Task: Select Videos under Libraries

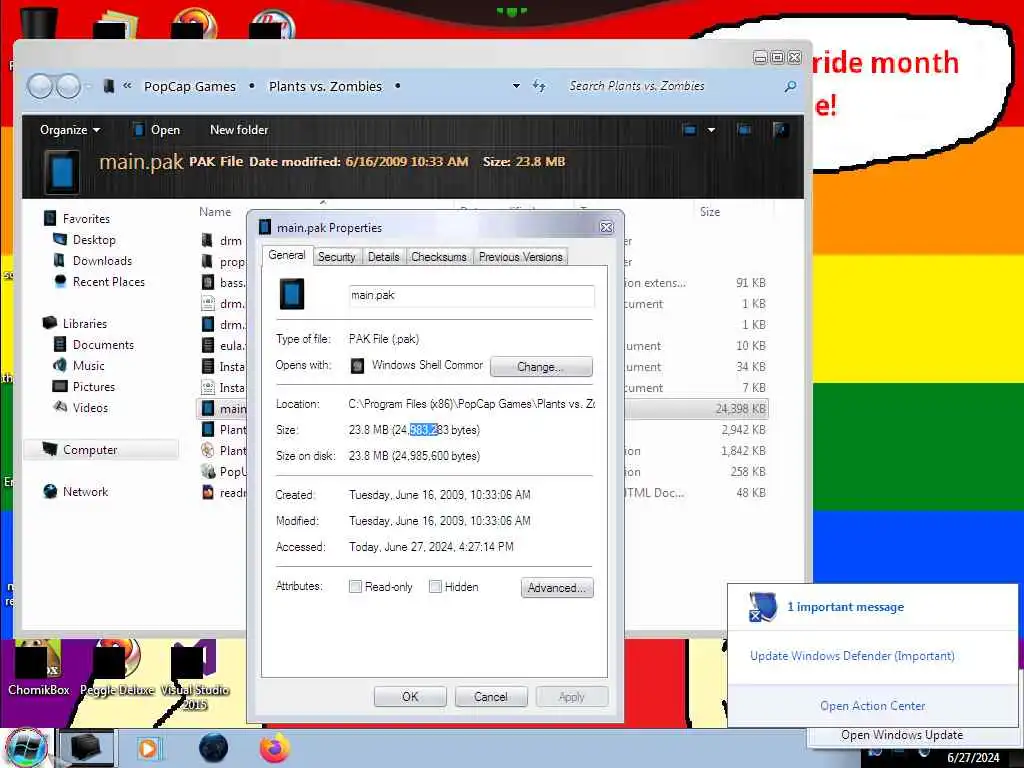Action: 90,408
